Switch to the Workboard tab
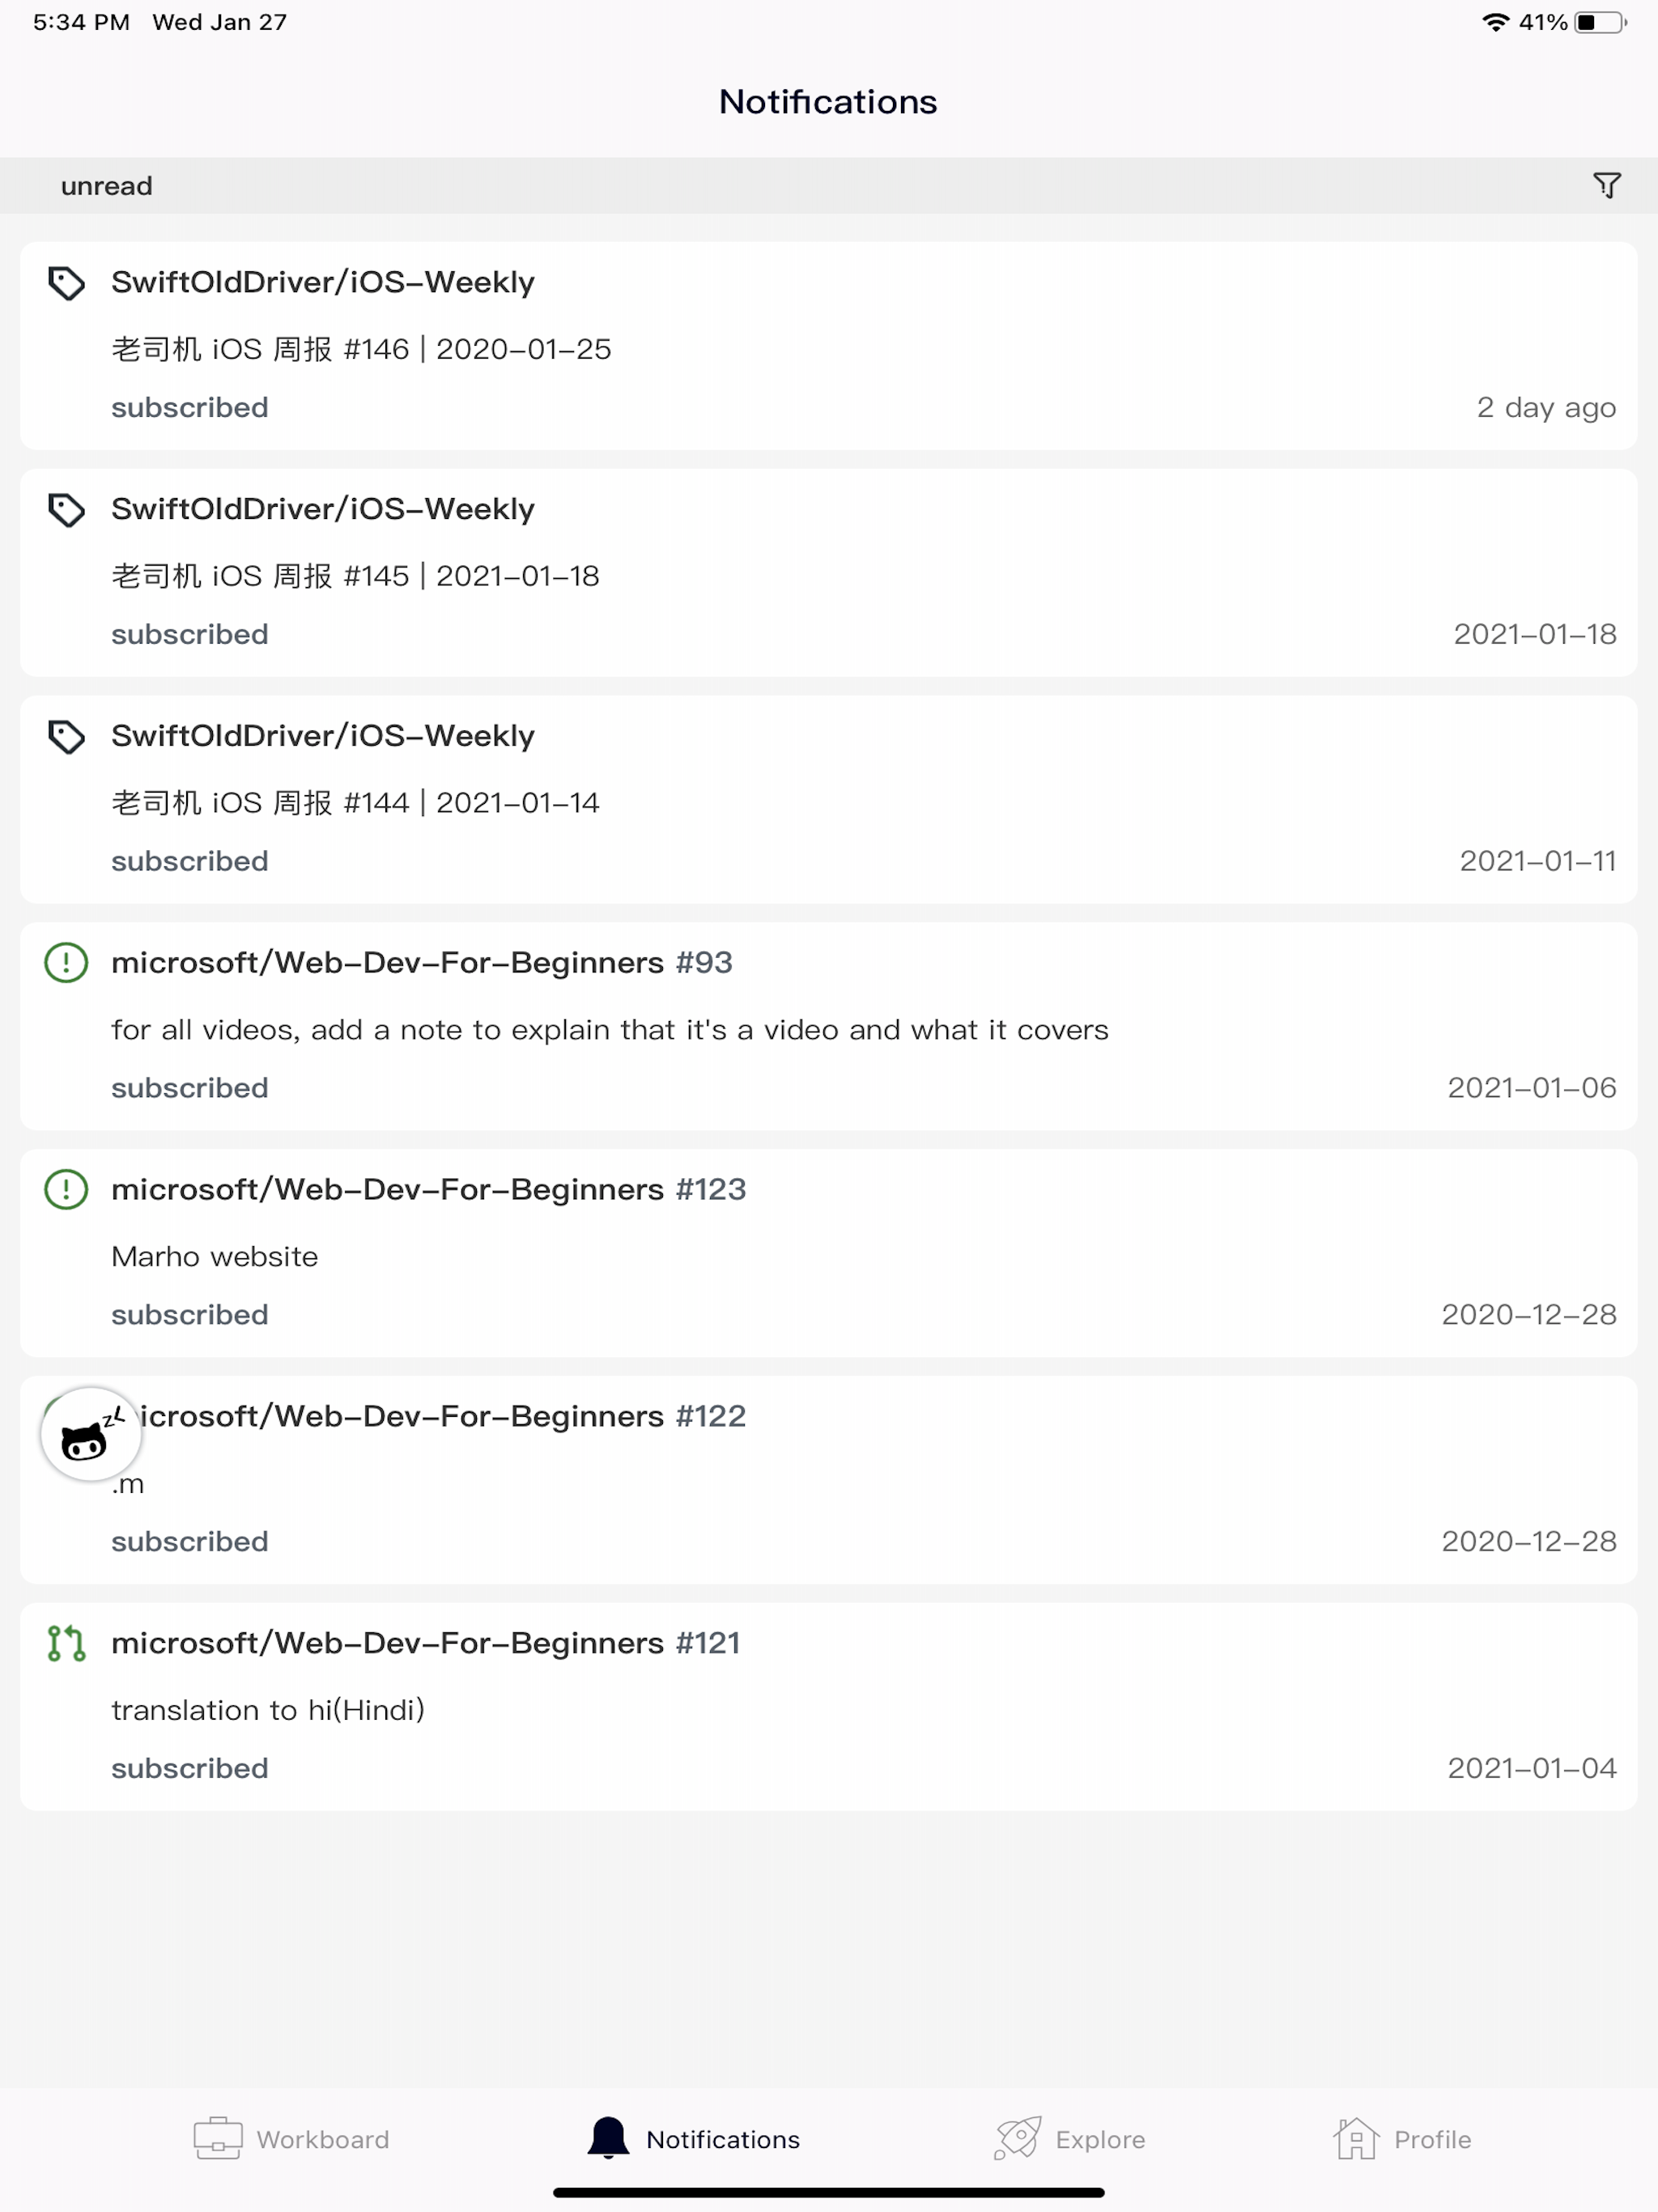 tap(291, 2139)
